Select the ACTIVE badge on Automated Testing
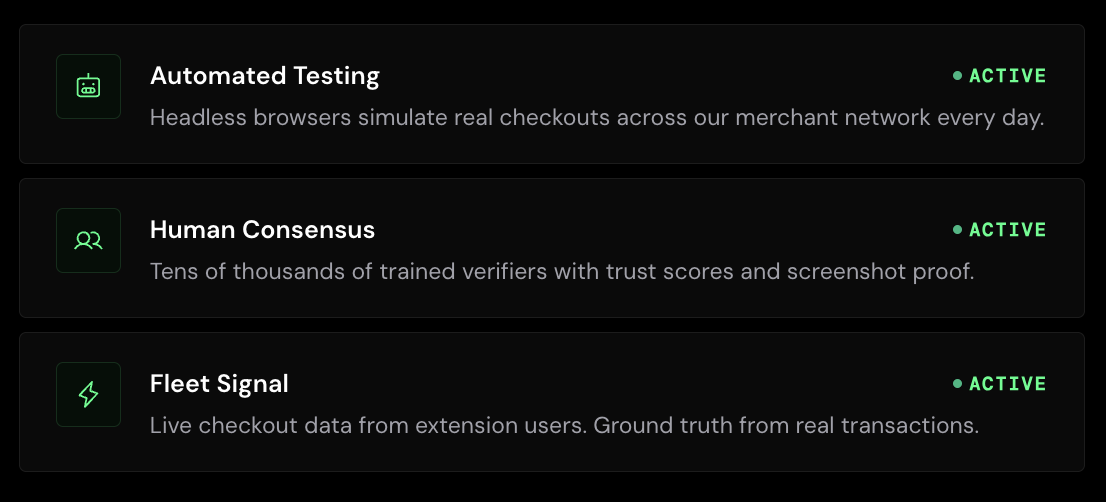Image resolution: width=1106 pixels, height=502 pixels. (x=999, y=75)
